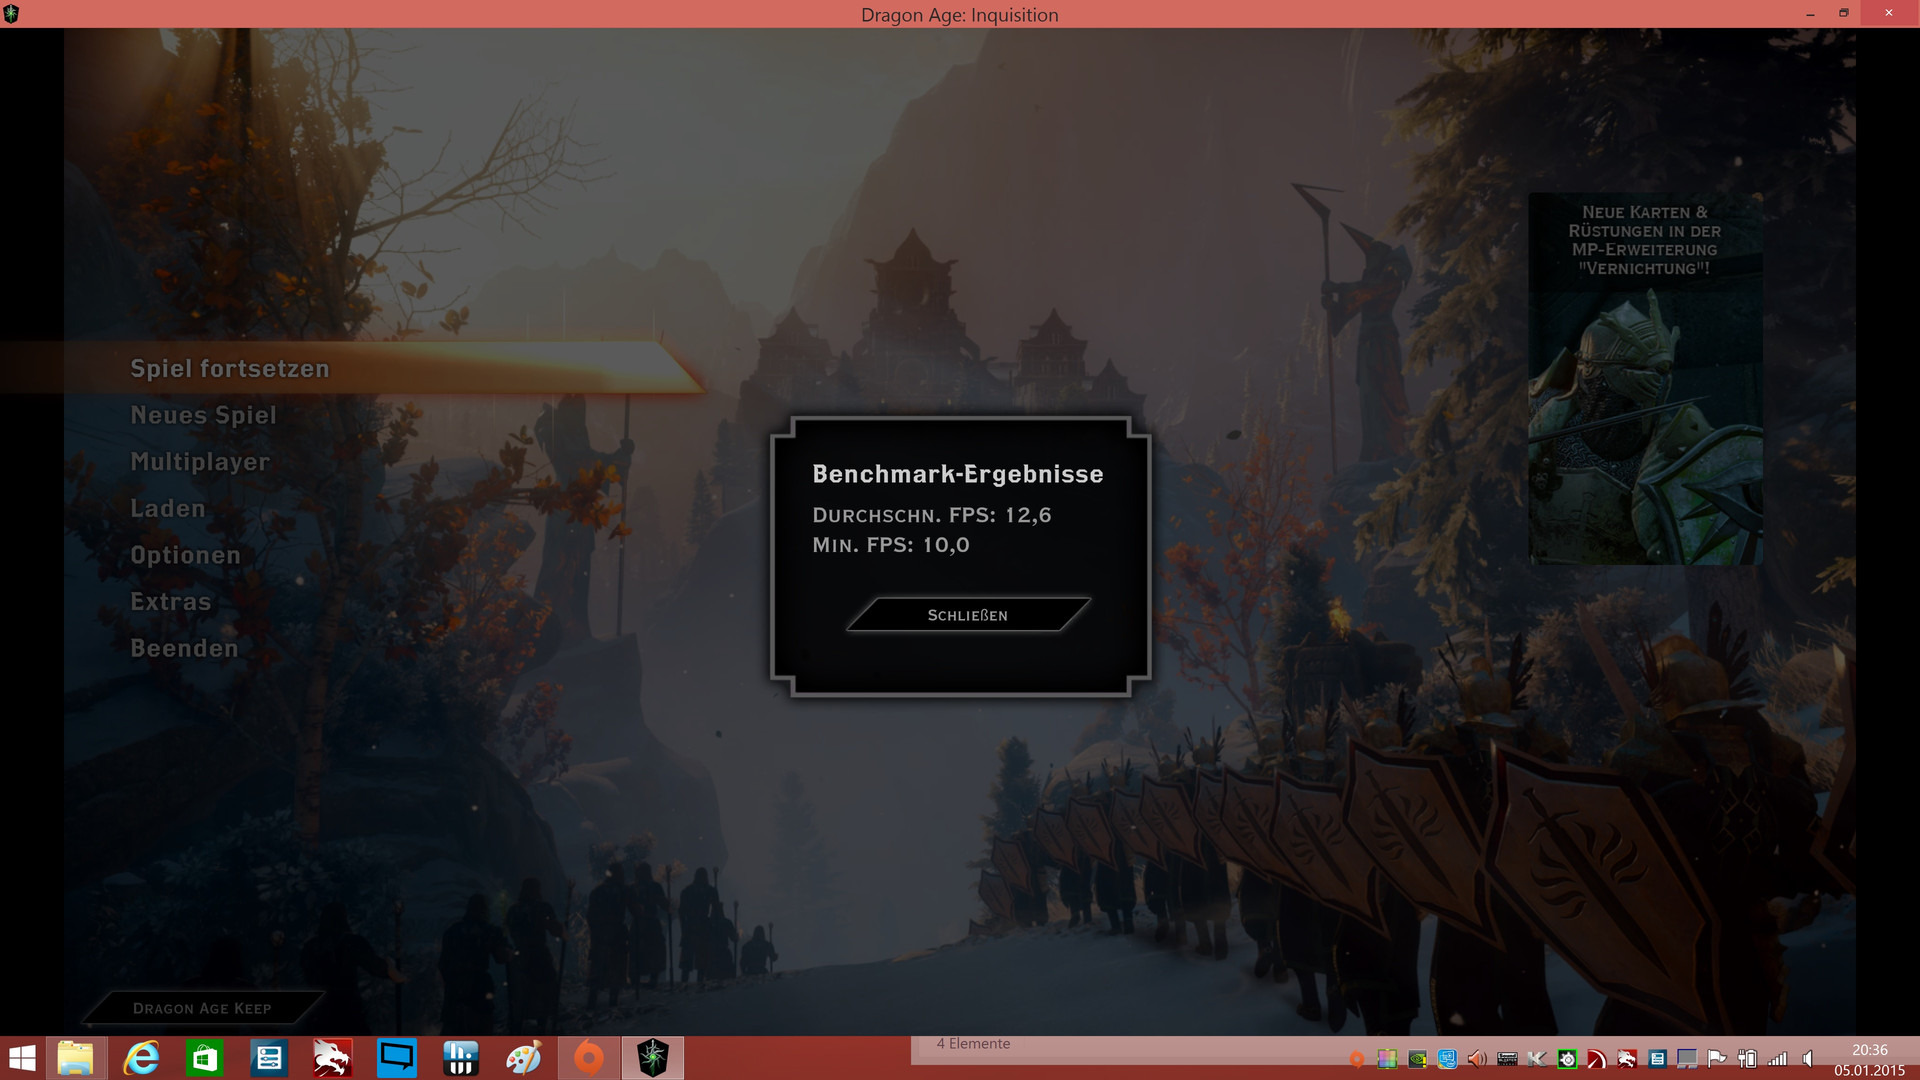
Task: Open the Vernichtung MP expansion promo banner
Action: (1645, 380)
